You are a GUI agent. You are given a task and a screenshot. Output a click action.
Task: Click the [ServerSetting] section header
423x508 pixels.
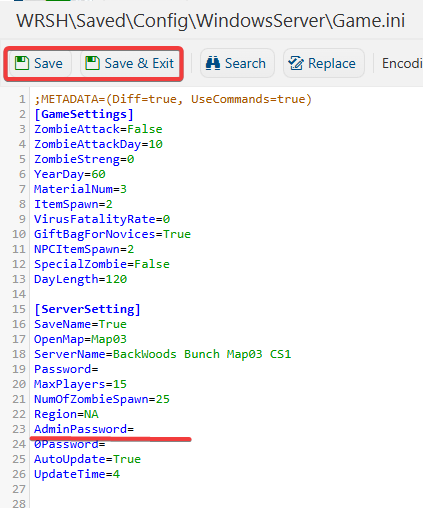(87, 309)
